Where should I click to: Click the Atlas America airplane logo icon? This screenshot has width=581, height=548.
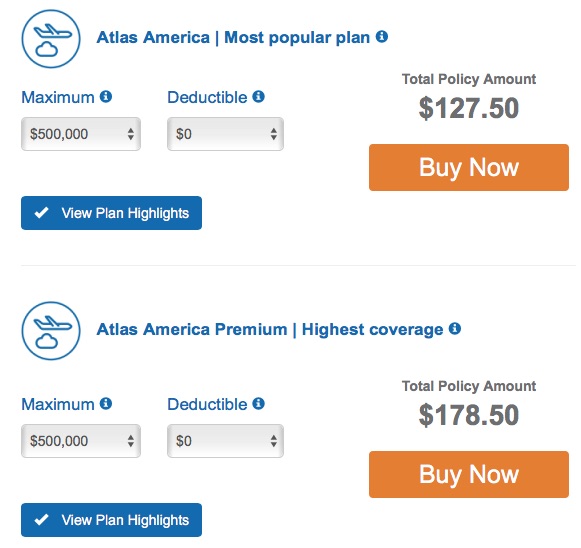coord(51,39)
